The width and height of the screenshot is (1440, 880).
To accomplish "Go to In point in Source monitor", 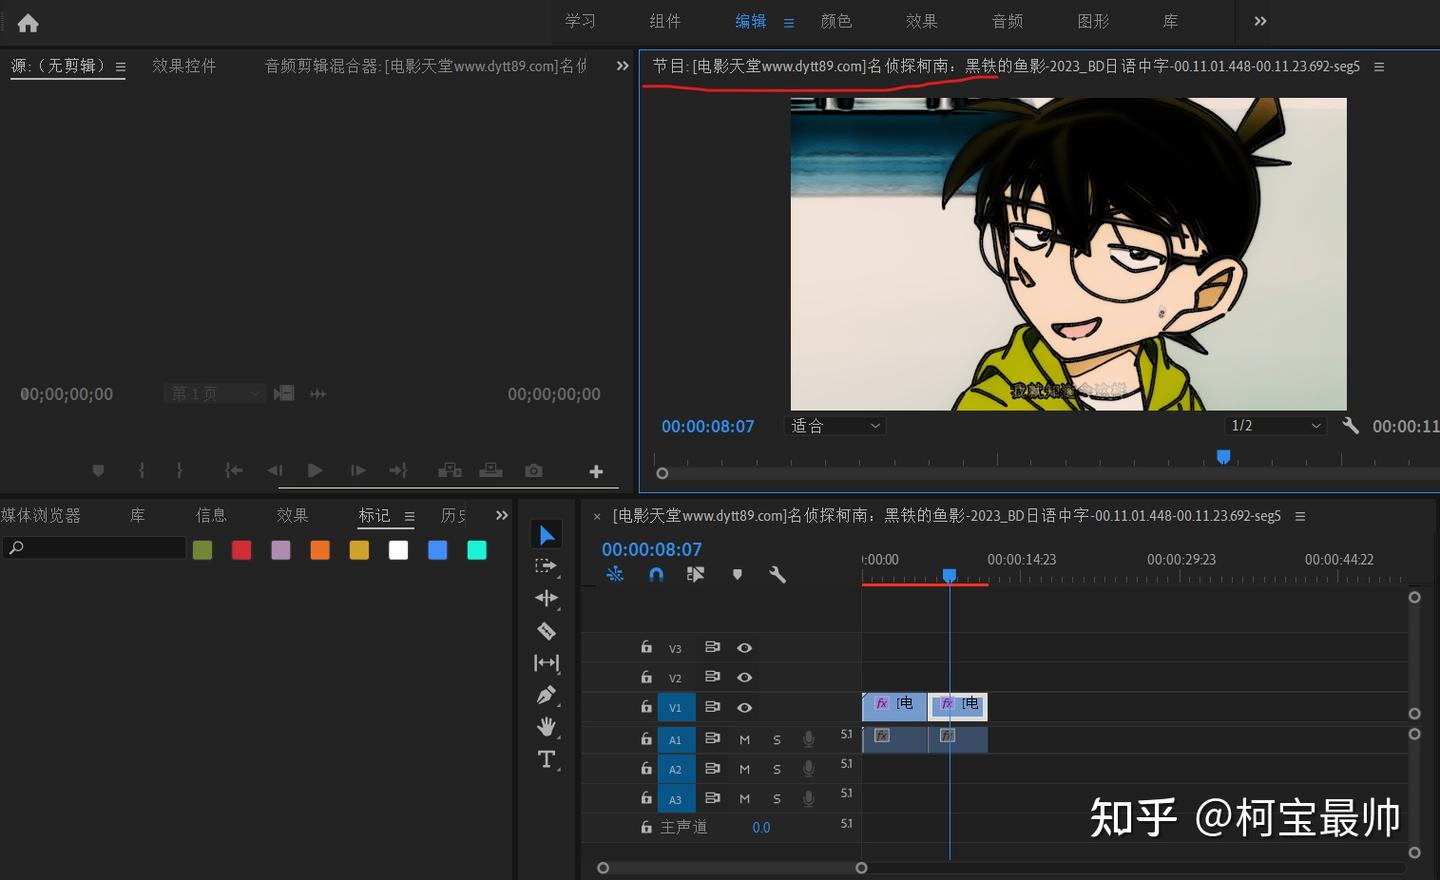I will [x=234, y=470].
